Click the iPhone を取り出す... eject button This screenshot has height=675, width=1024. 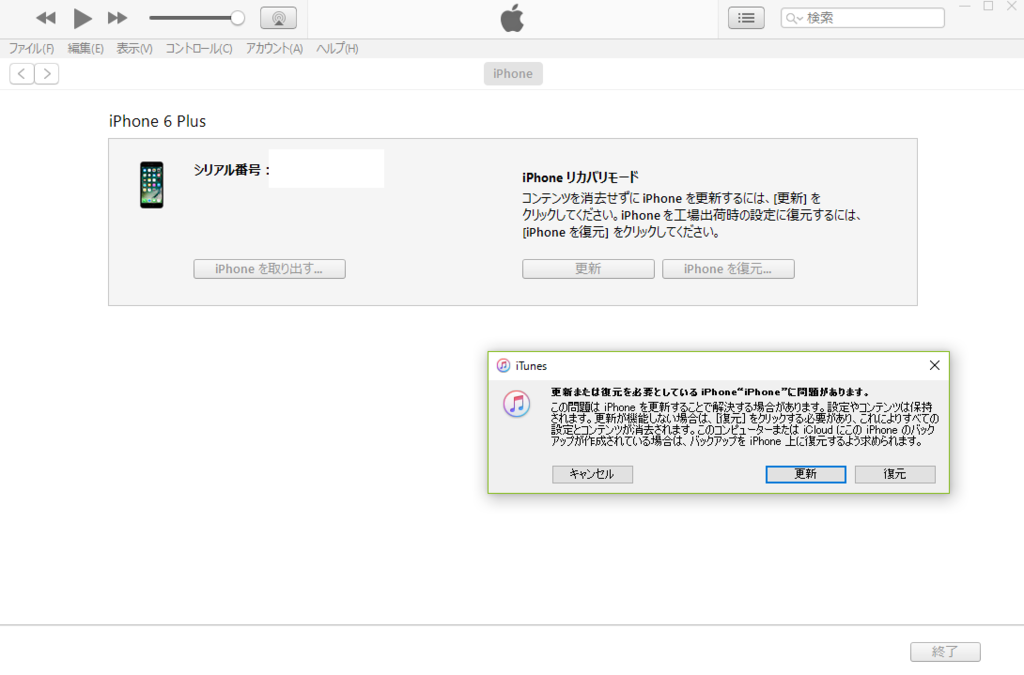point(269,269)
